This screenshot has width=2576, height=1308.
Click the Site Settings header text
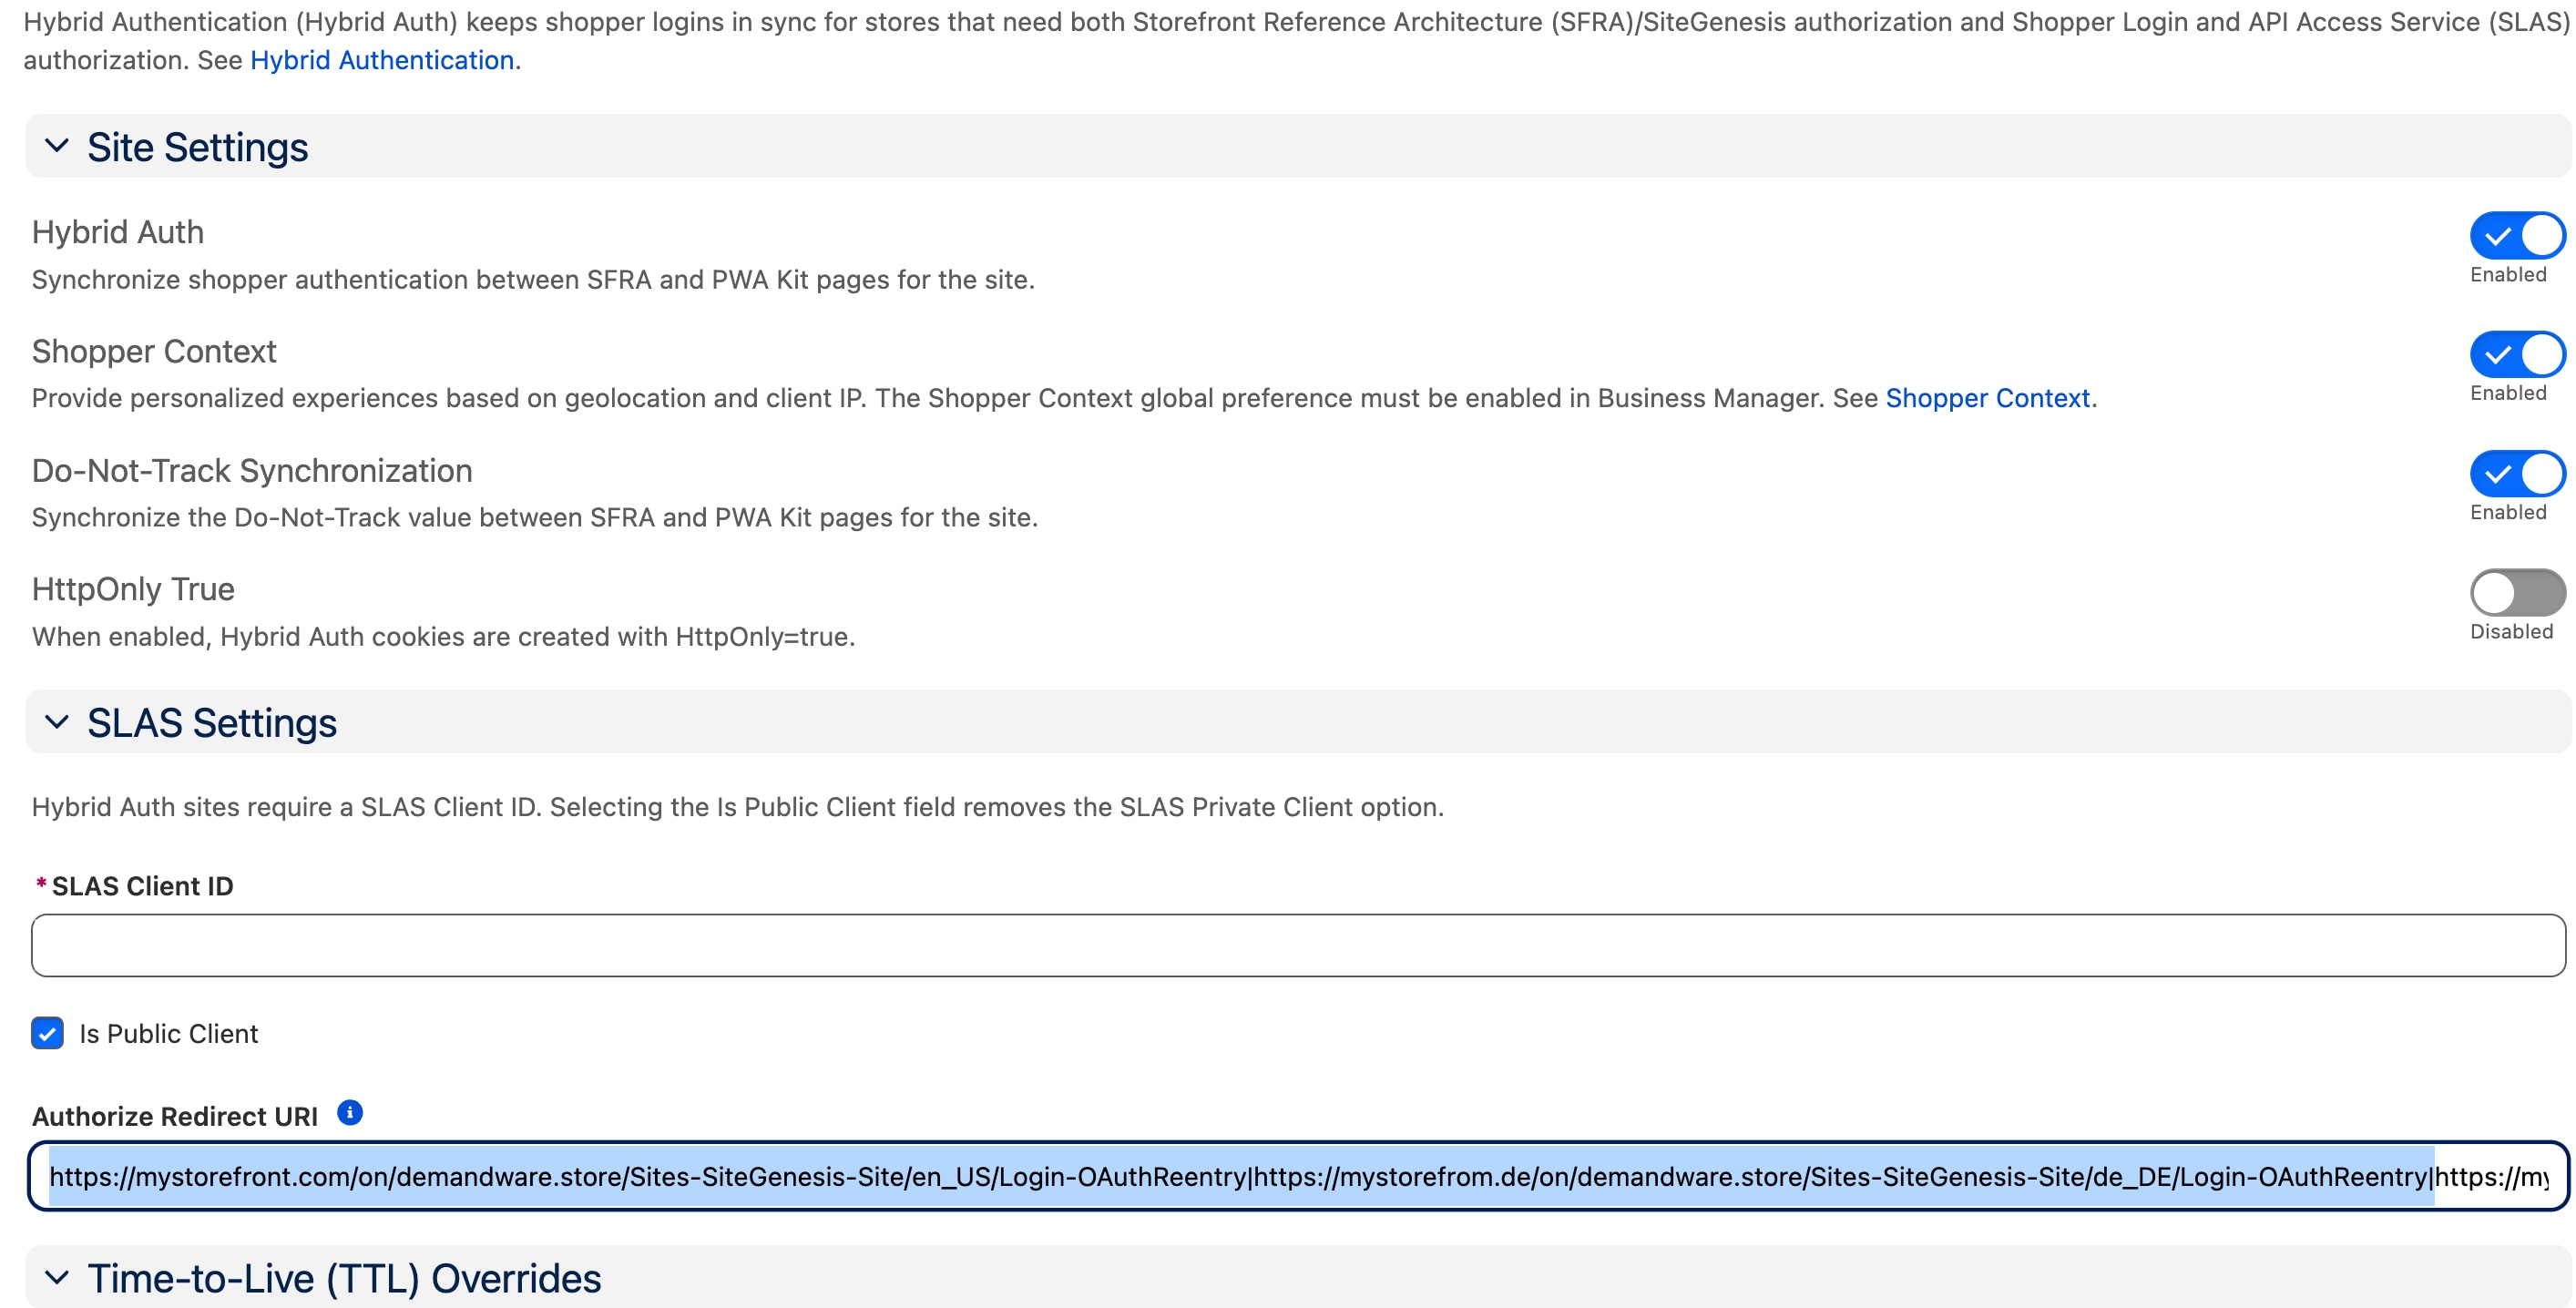tap(196, 146)
